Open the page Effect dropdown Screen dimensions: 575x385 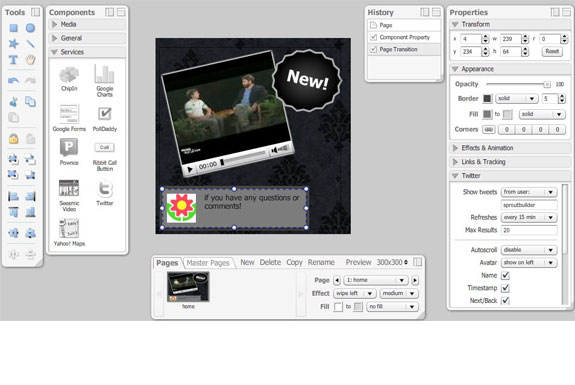(x=355, y=293)
